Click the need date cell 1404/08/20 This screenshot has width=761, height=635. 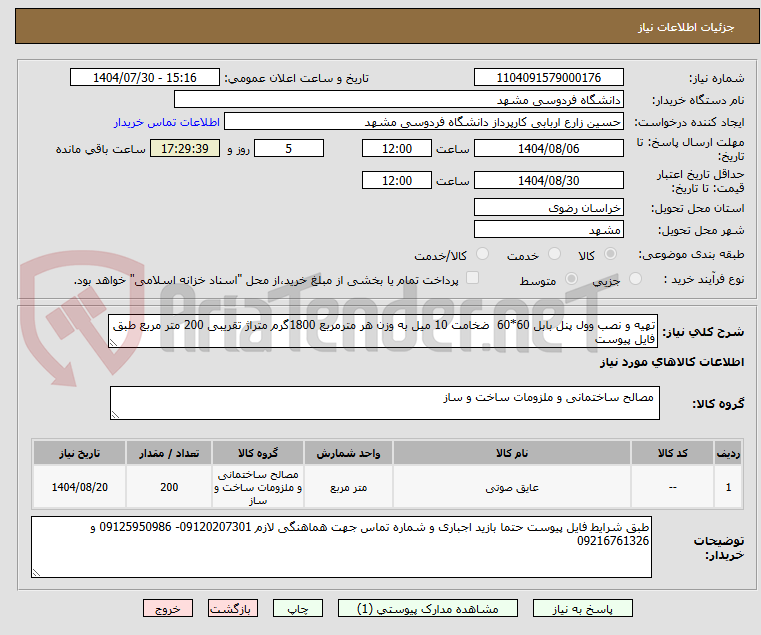[x=80, y=487]
